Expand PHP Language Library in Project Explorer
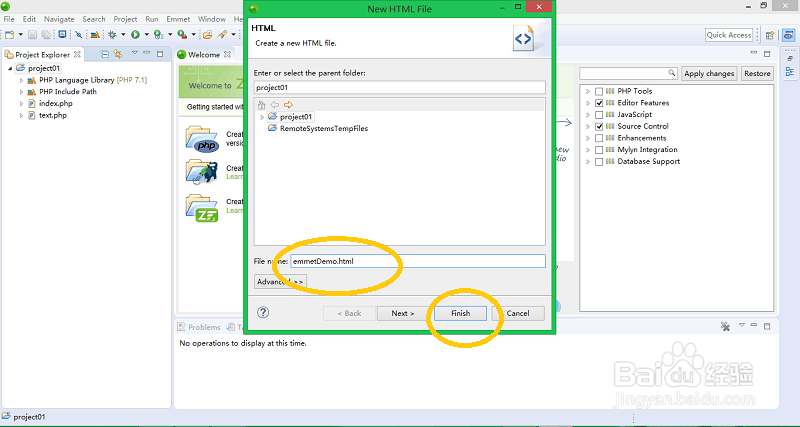The image size is (800, 427). [21, 80]
